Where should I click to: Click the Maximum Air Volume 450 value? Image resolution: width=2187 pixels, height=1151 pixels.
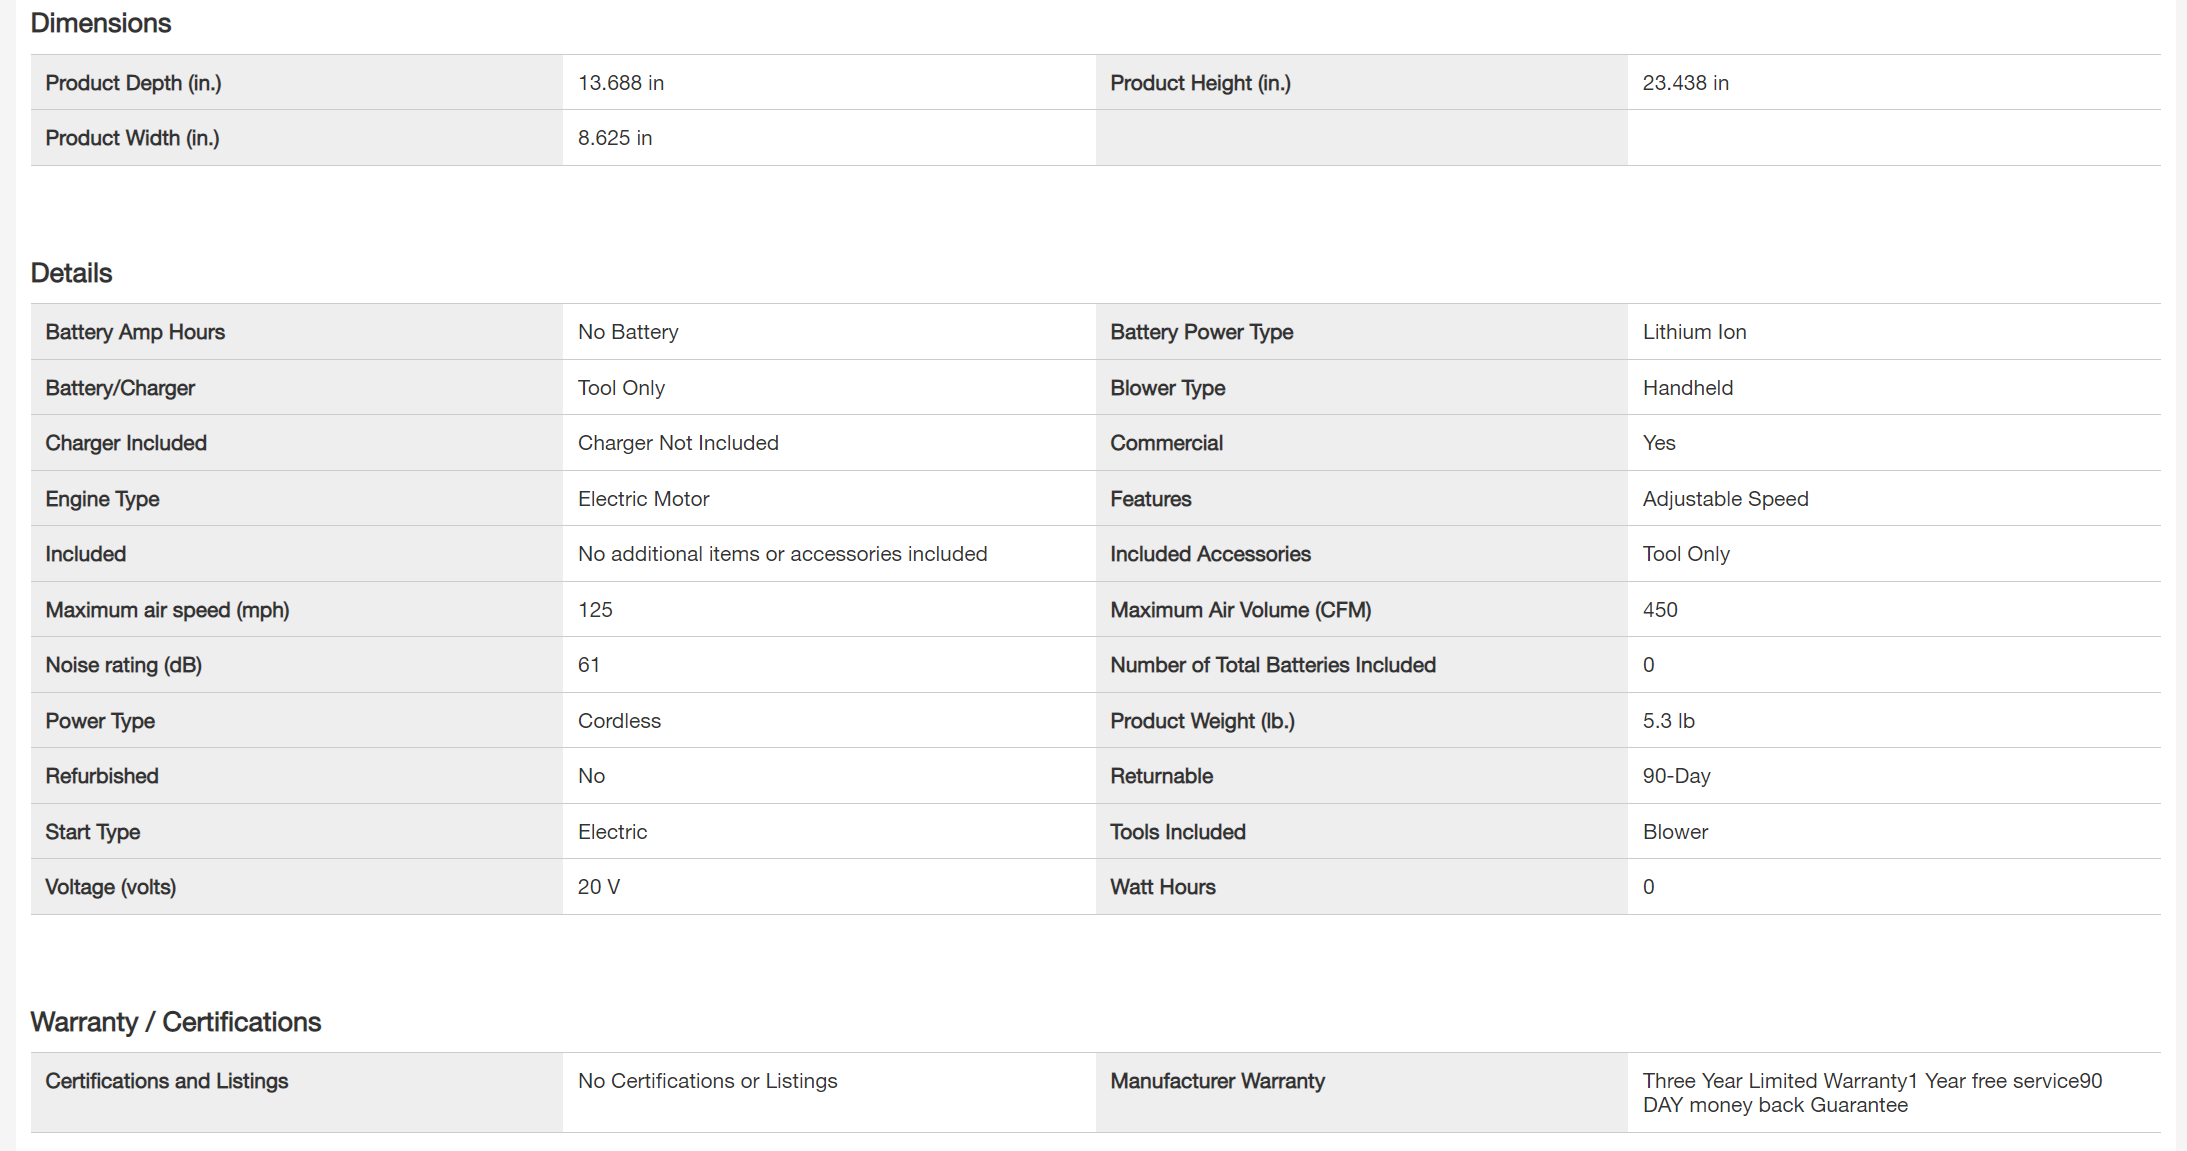click(x=1660, y=610)
